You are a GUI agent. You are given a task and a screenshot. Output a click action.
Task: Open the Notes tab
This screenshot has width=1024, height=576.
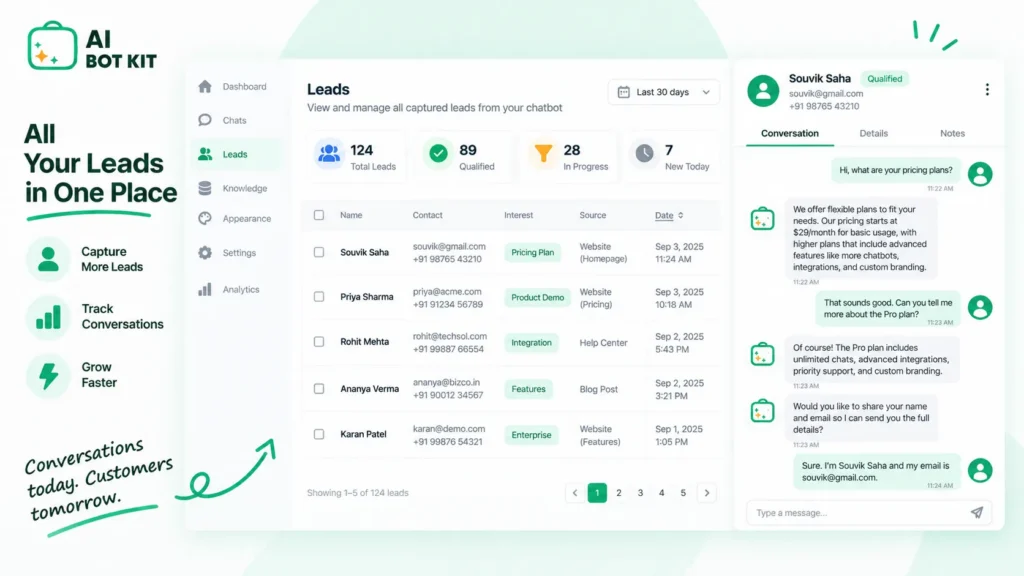[952, 133]
